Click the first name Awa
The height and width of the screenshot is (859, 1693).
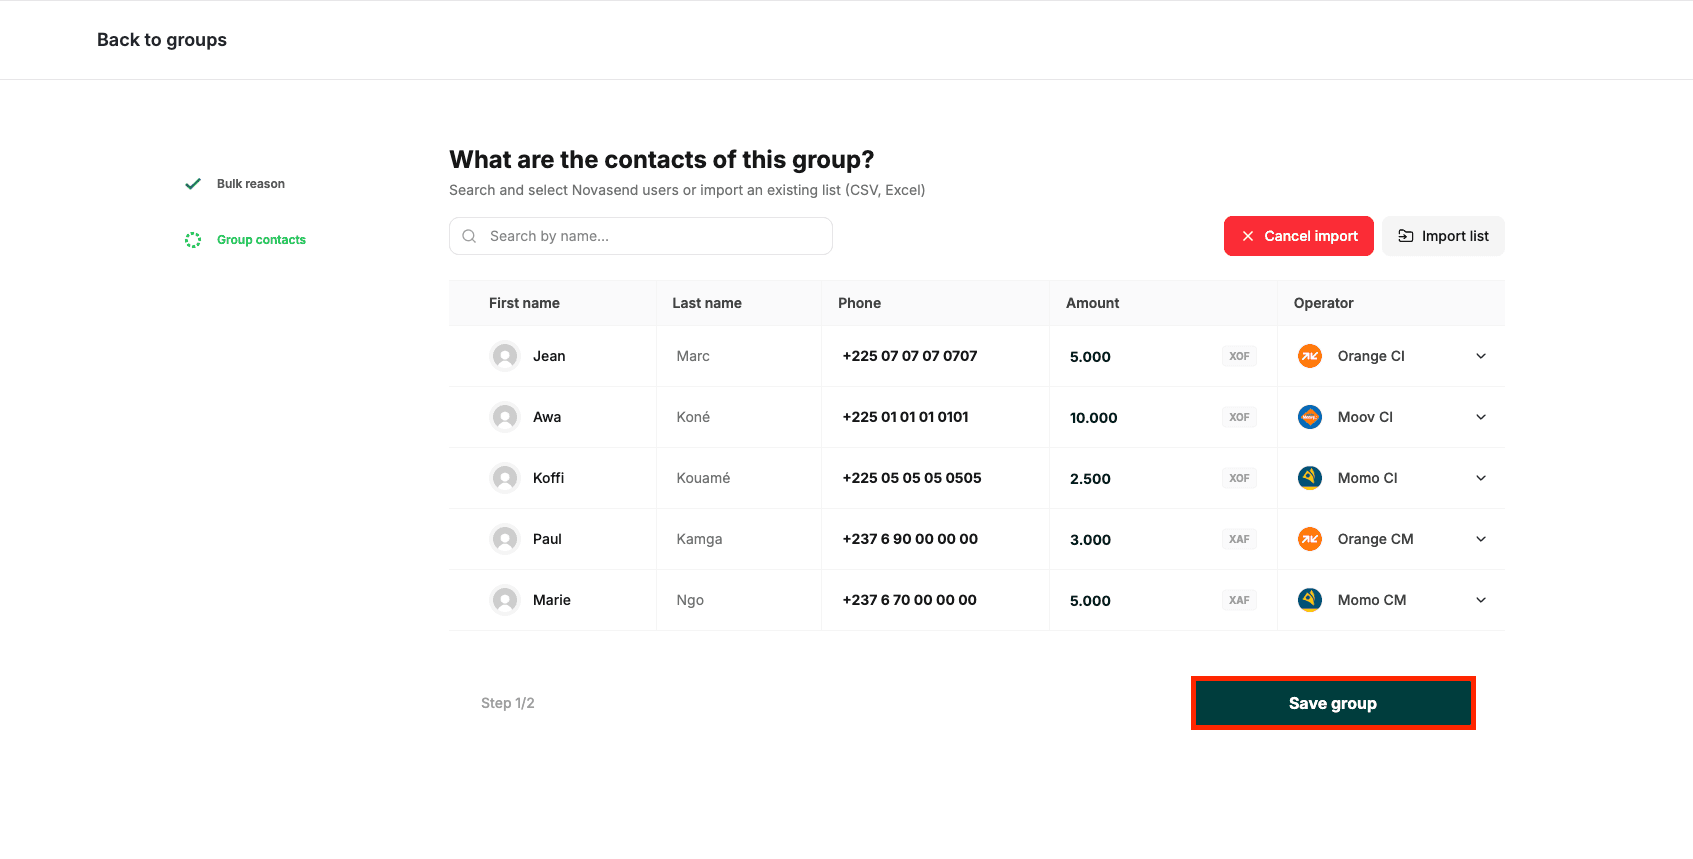click(547, 417)
